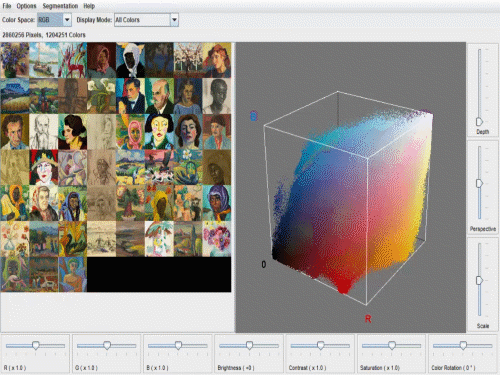The height and width of the screenshot is (375, 500).
Task: Click the purple flowers painting thumbnail
Action: pos(15,60)
